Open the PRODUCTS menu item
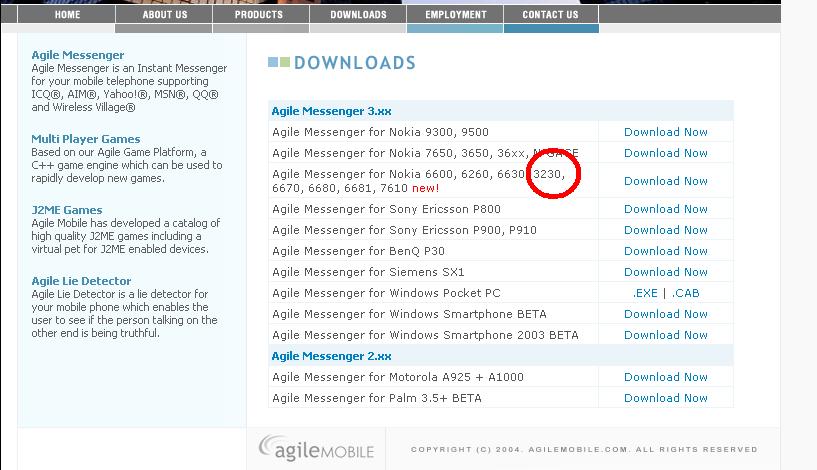 click(261, 15)
